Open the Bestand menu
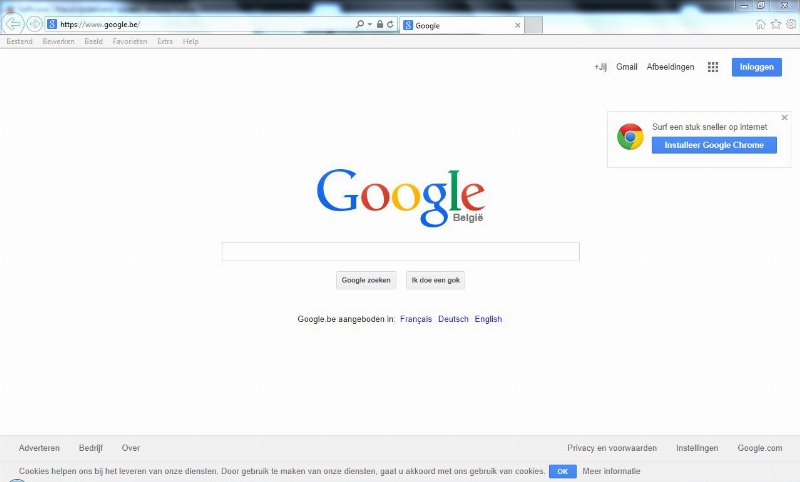Image resolution: width=800 pixels, height=482 pixels. (x=19, y=41)
